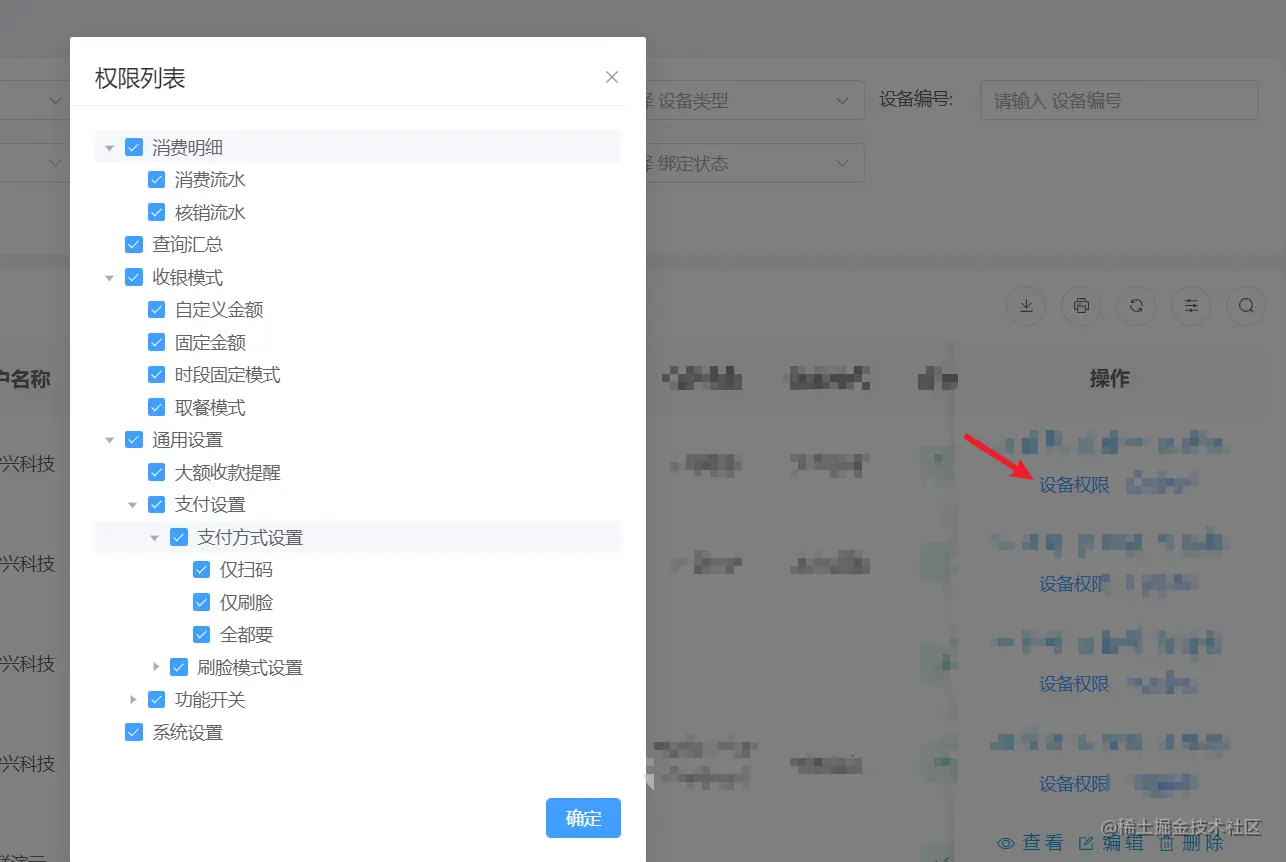
Task: Toggle the 仅扫码 checkbox
Action: 201,570
